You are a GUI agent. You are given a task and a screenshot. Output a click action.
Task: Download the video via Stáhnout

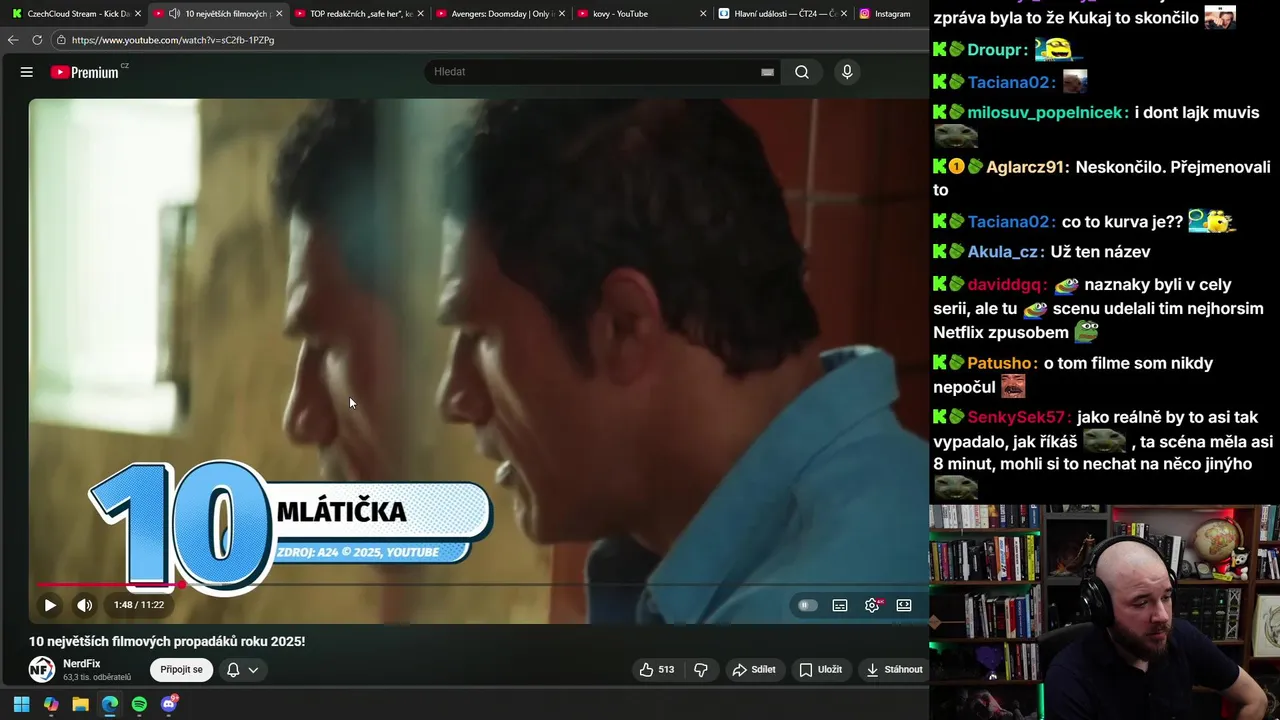[x=895, y=670]
